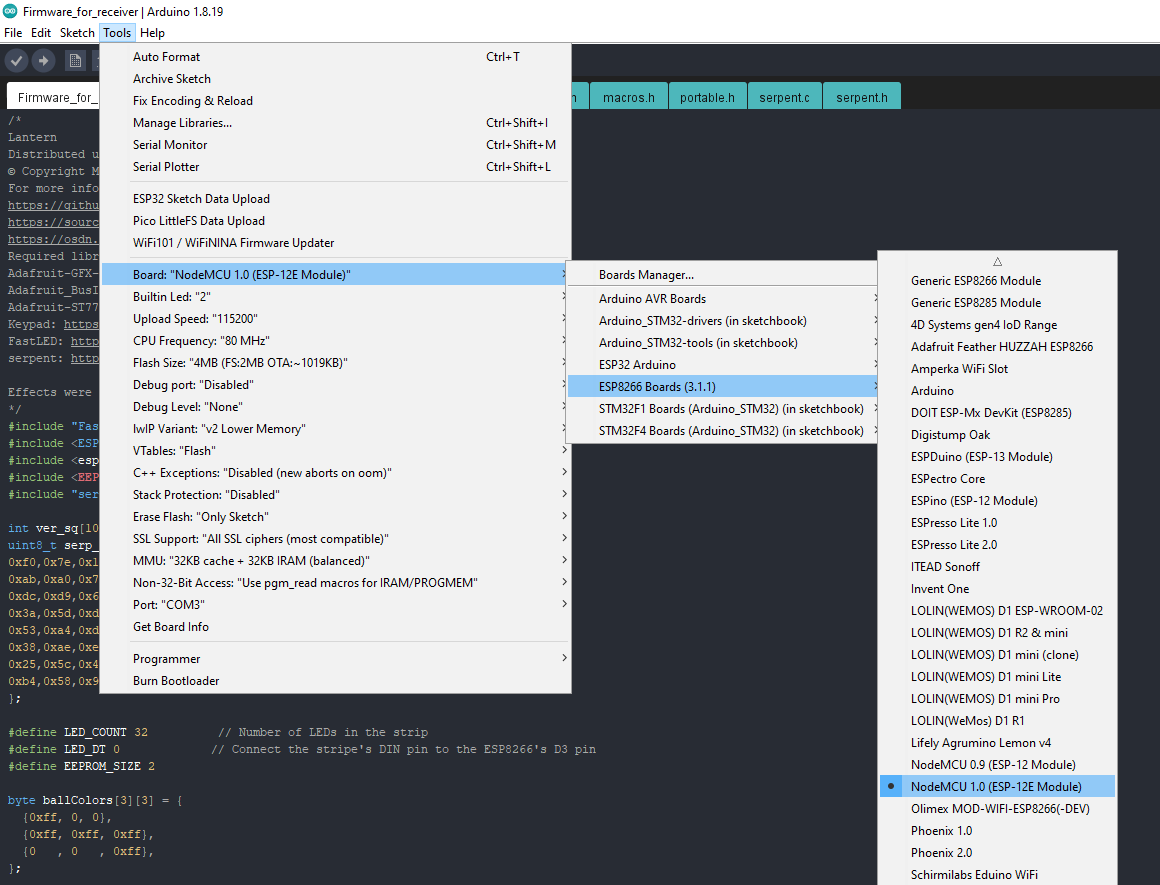Open the MMU 32KB cache submenu
Screen dimensions: 1160x885
[x=336, y=561]
